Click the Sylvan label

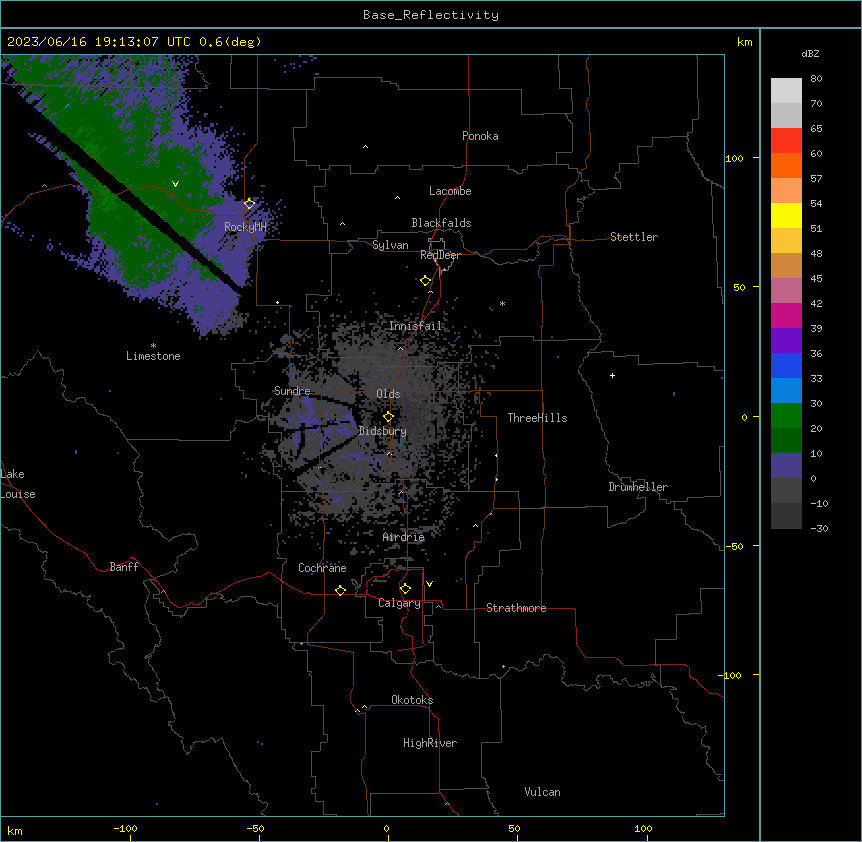tap(390, 245)
